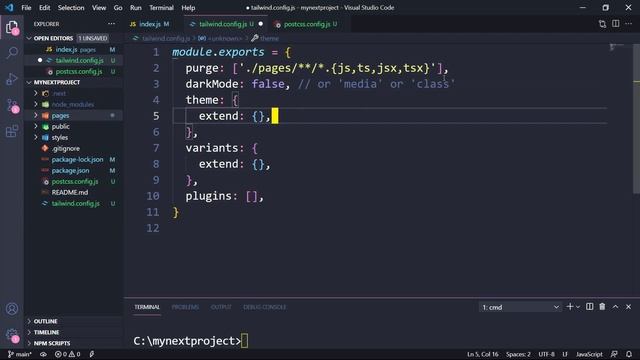Maximize the terminal panel size
Screen dimensions: 640x360
tap(615, 307)
